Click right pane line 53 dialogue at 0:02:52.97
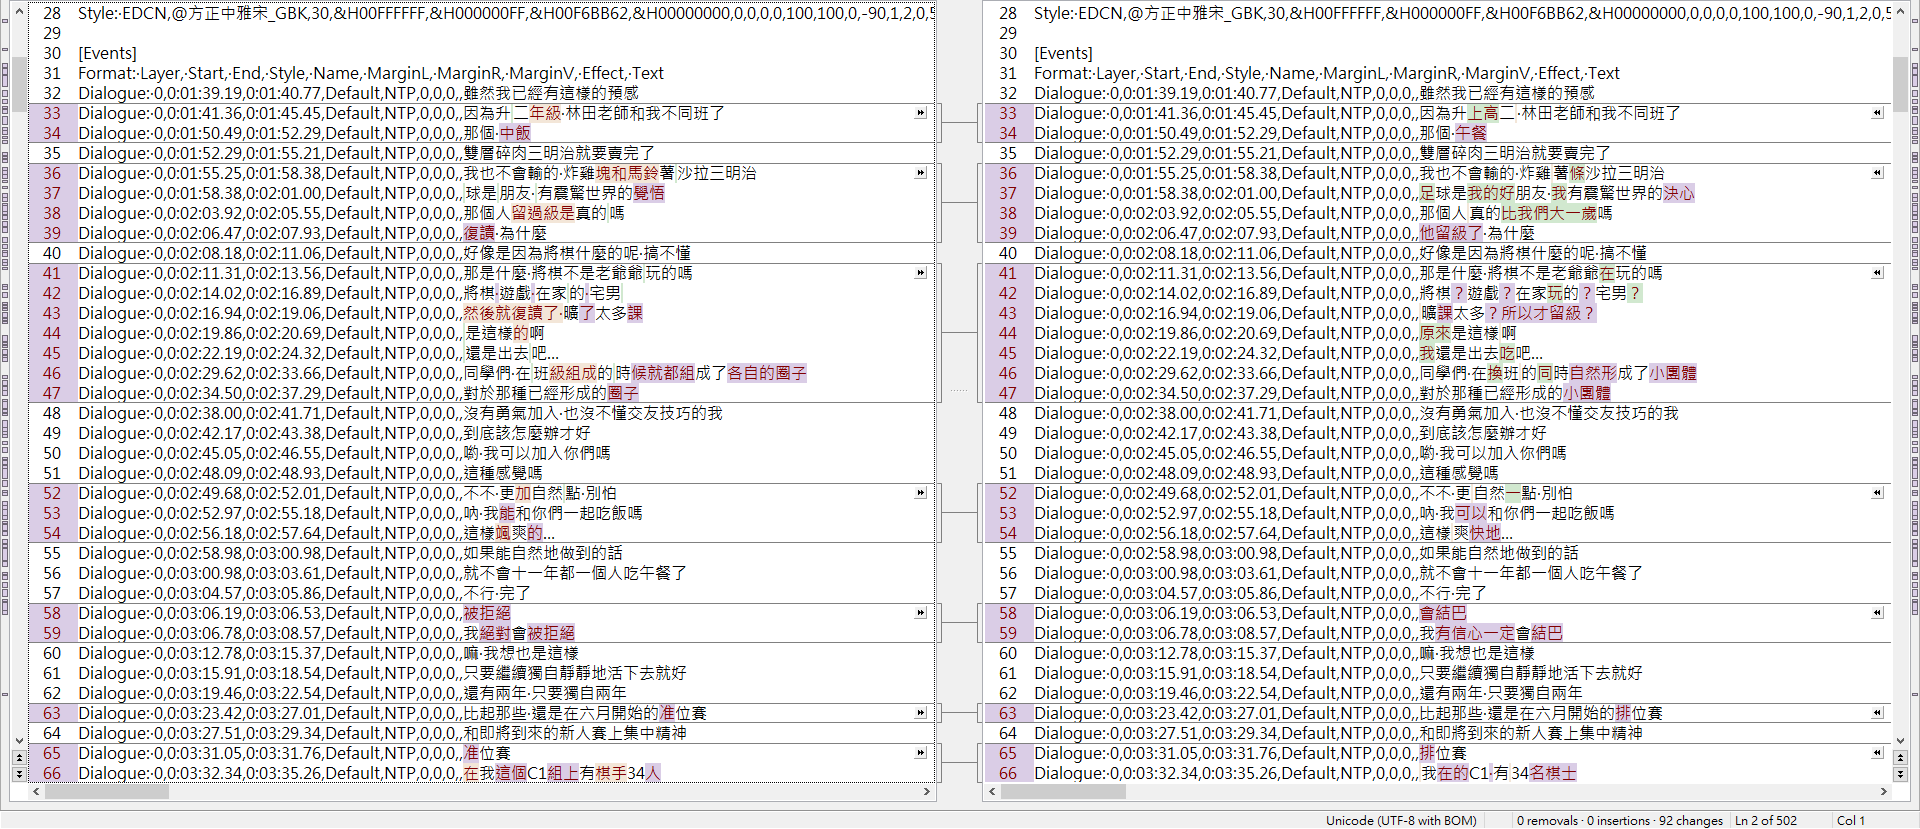 (x=1324, y=513)
